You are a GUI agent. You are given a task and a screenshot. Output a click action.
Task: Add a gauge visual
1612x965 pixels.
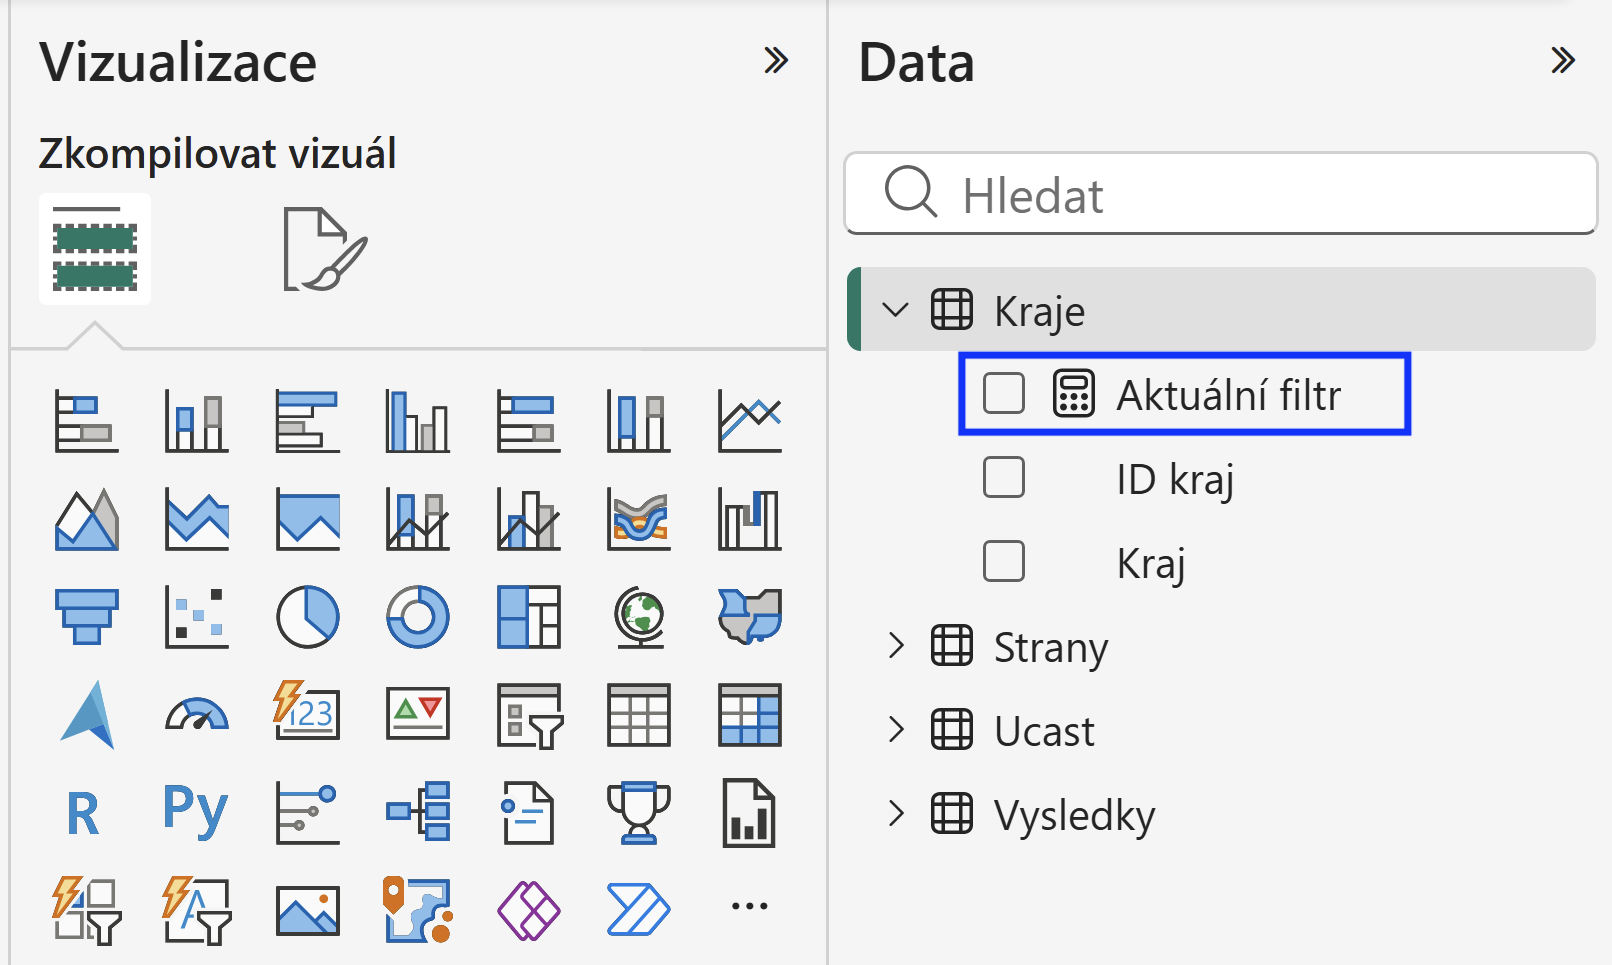pyautogui.click(x=197, y=715)
